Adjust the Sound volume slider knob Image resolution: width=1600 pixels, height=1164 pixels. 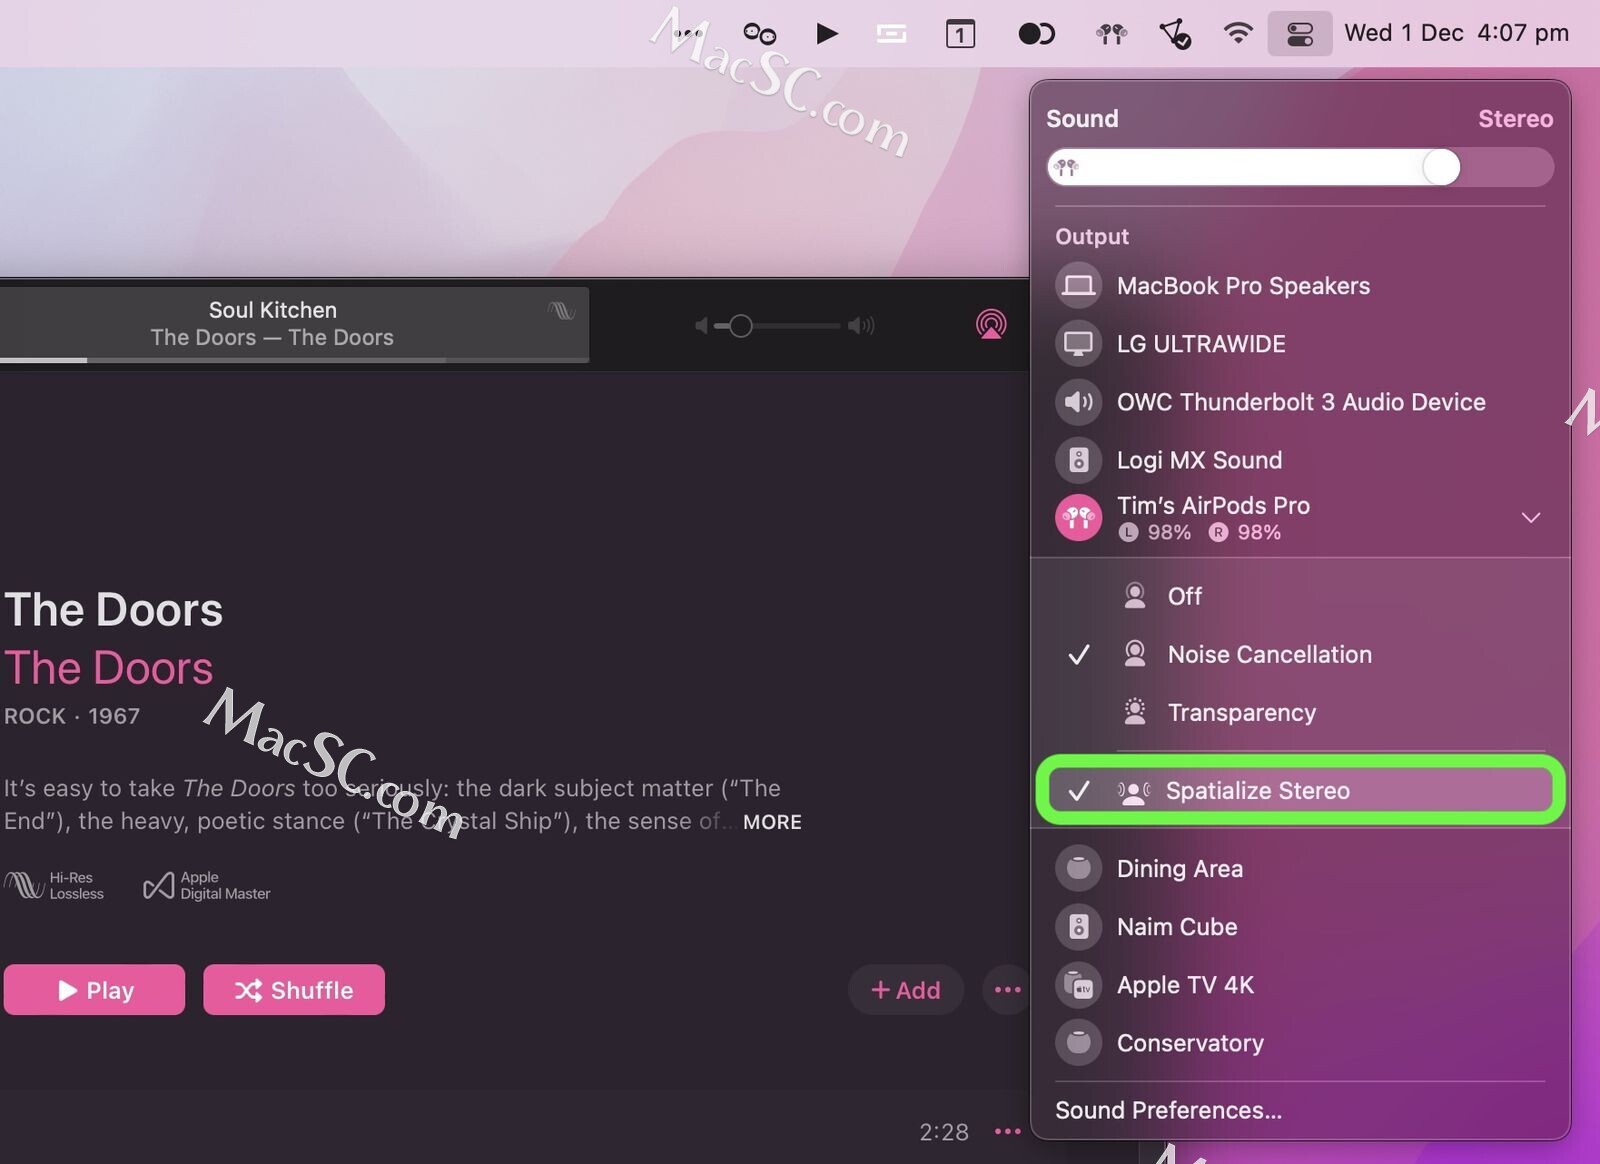point(1441,167)
